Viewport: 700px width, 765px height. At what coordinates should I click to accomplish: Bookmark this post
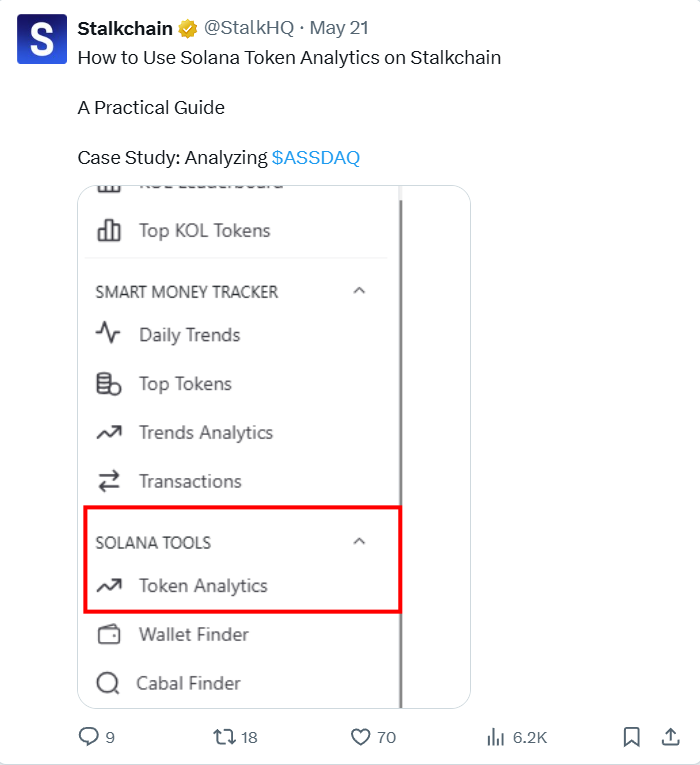tap(632, 737)
